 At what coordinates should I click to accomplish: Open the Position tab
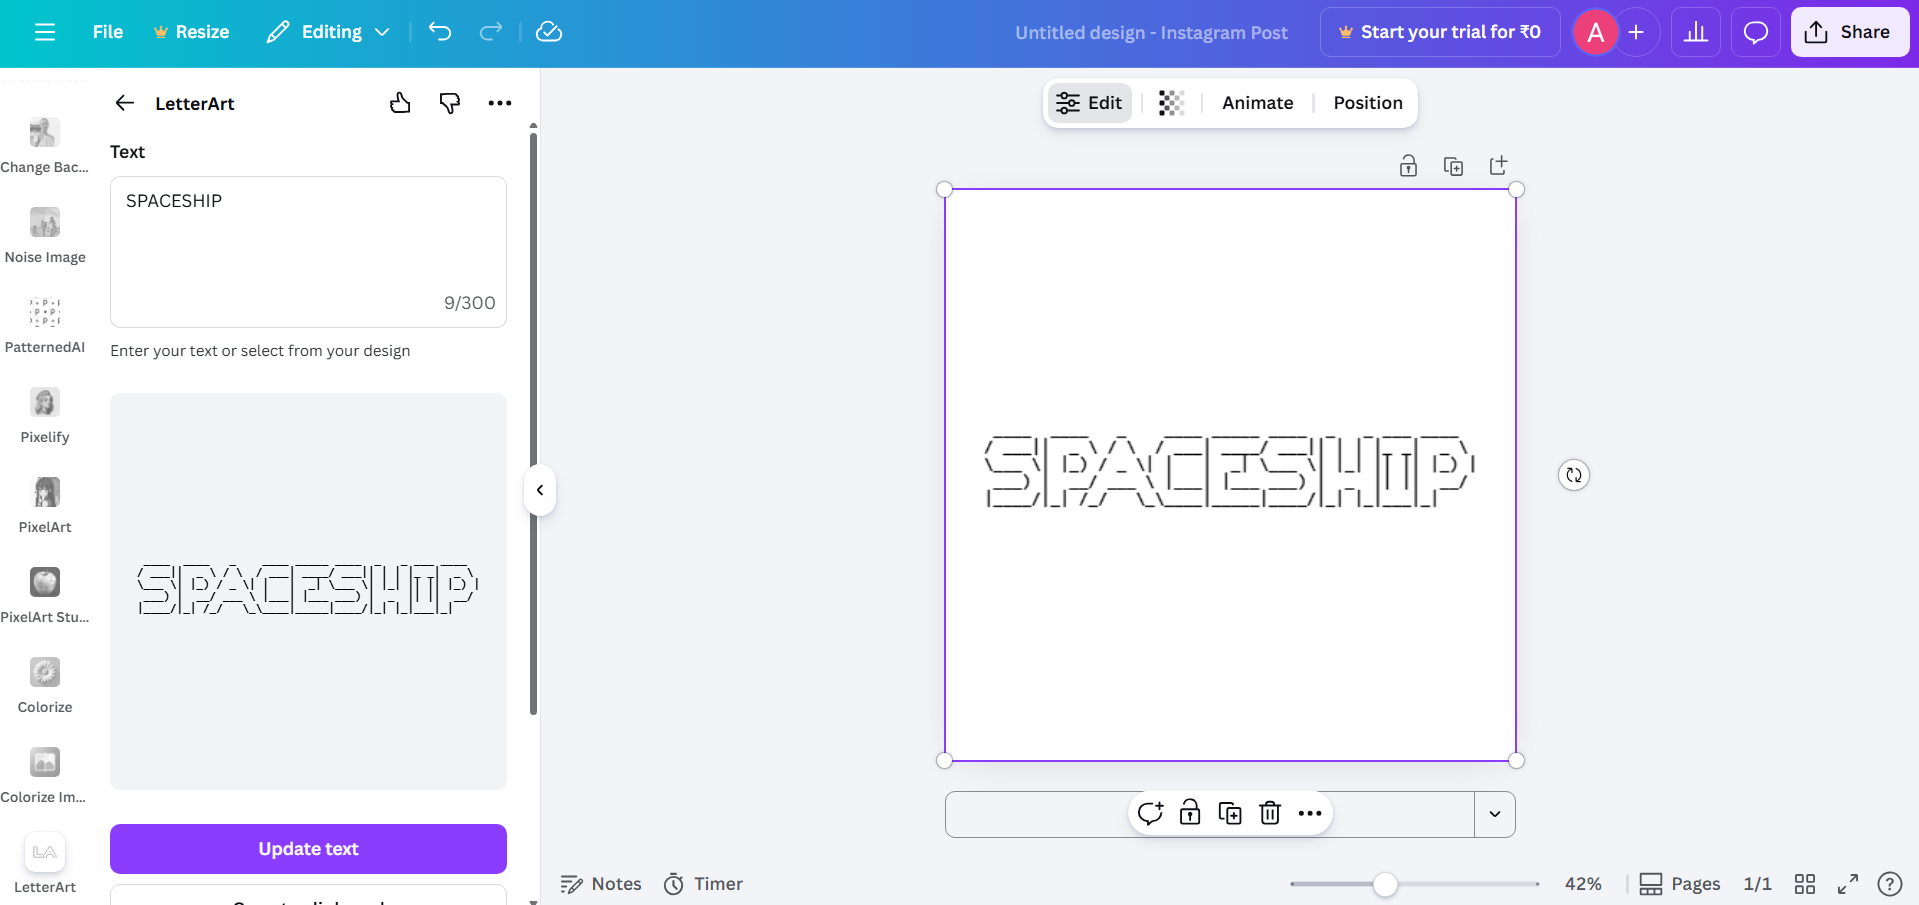[x=1368, y=103]
